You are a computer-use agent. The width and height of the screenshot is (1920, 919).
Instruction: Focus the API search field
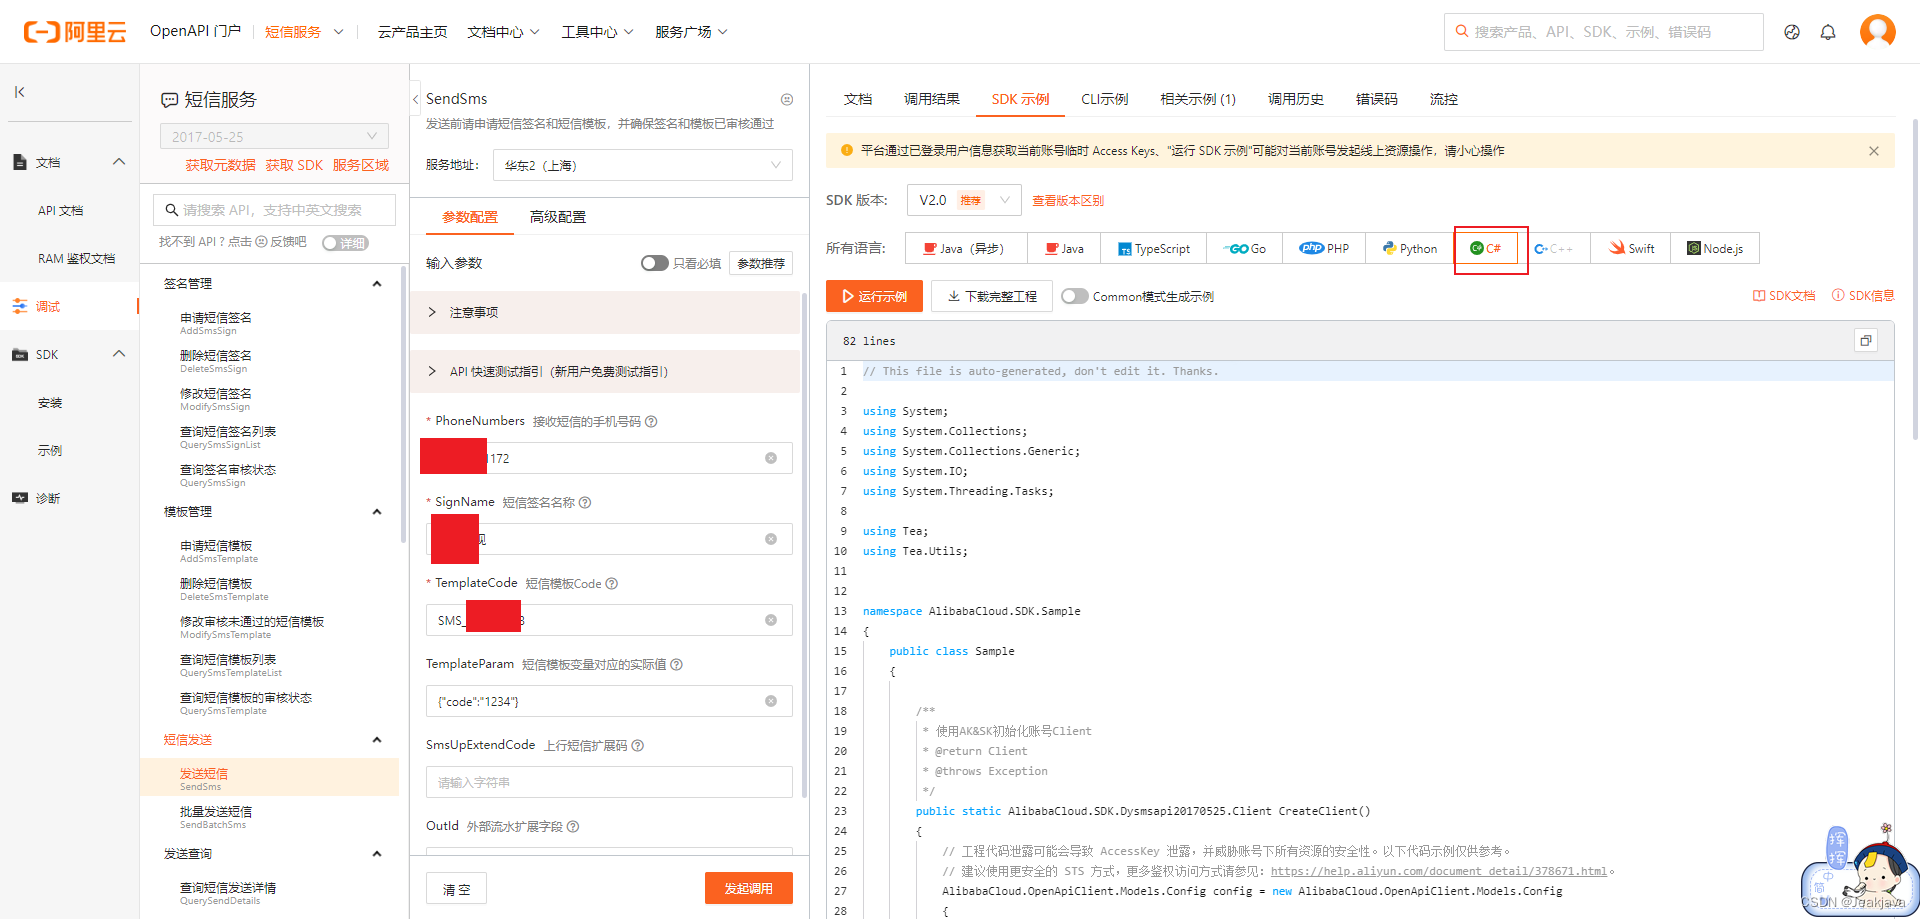[274, 210]
